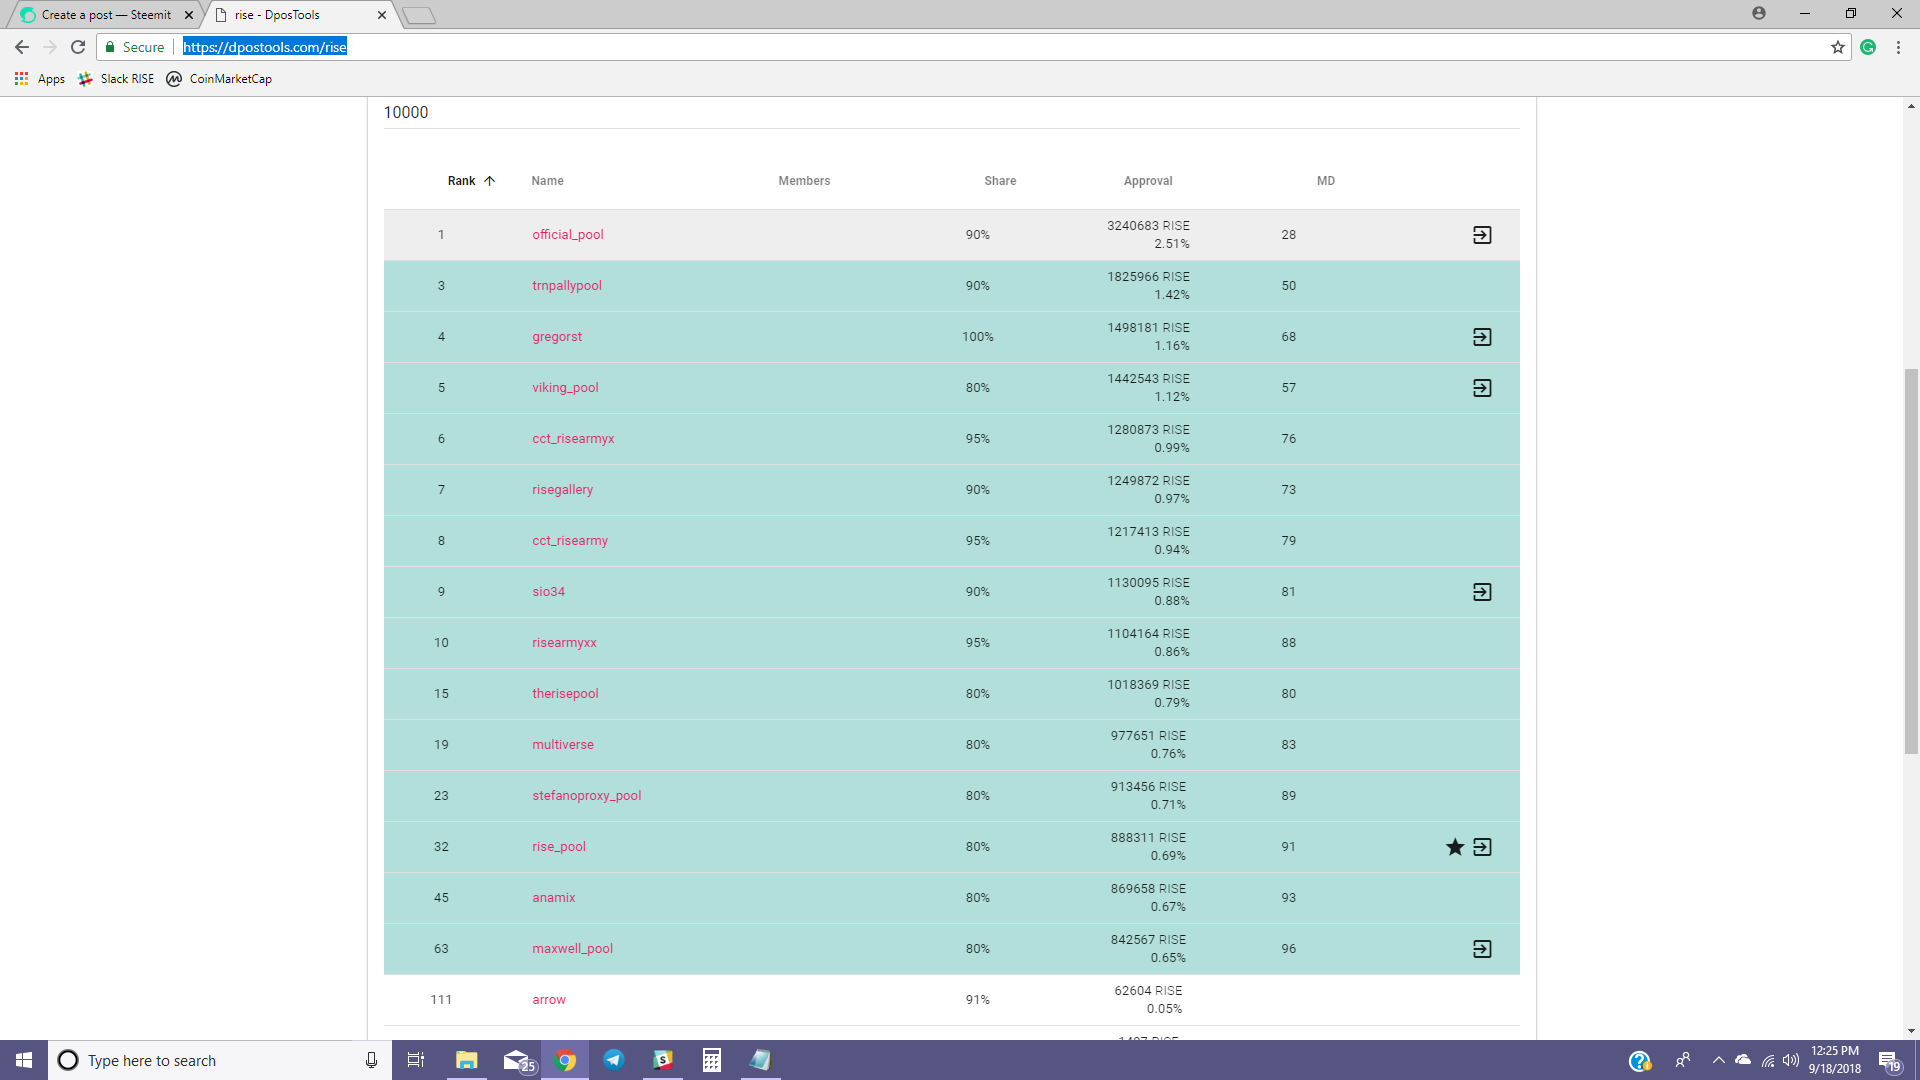Open Telegram from the taskbar
1920x1080 pixels.
point(614,1060)
